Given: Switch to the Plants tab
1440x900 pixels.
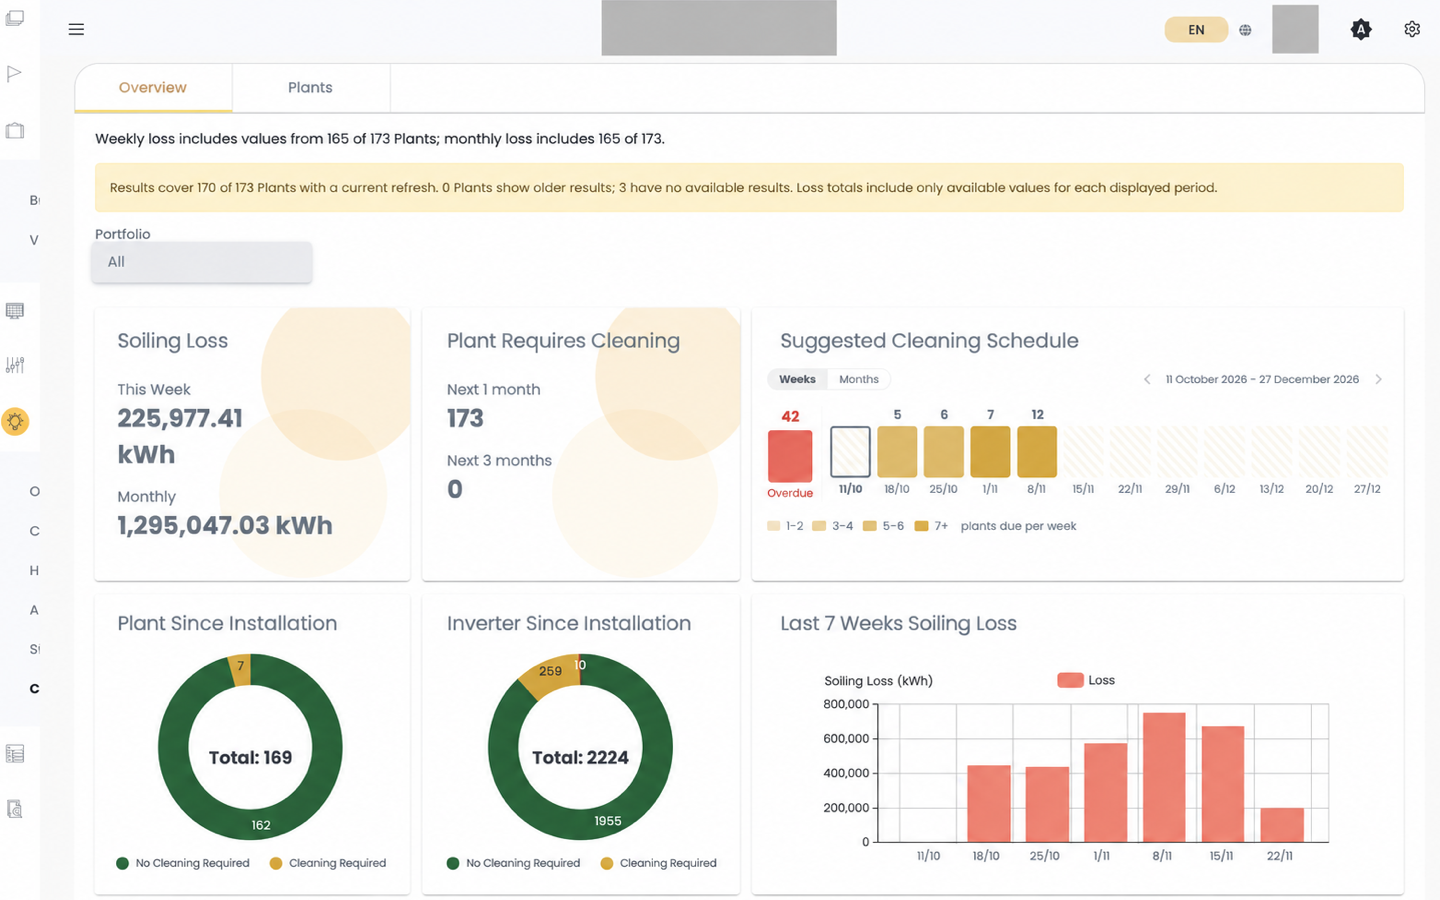Looking at the screenshot, I should pos(310,88).
